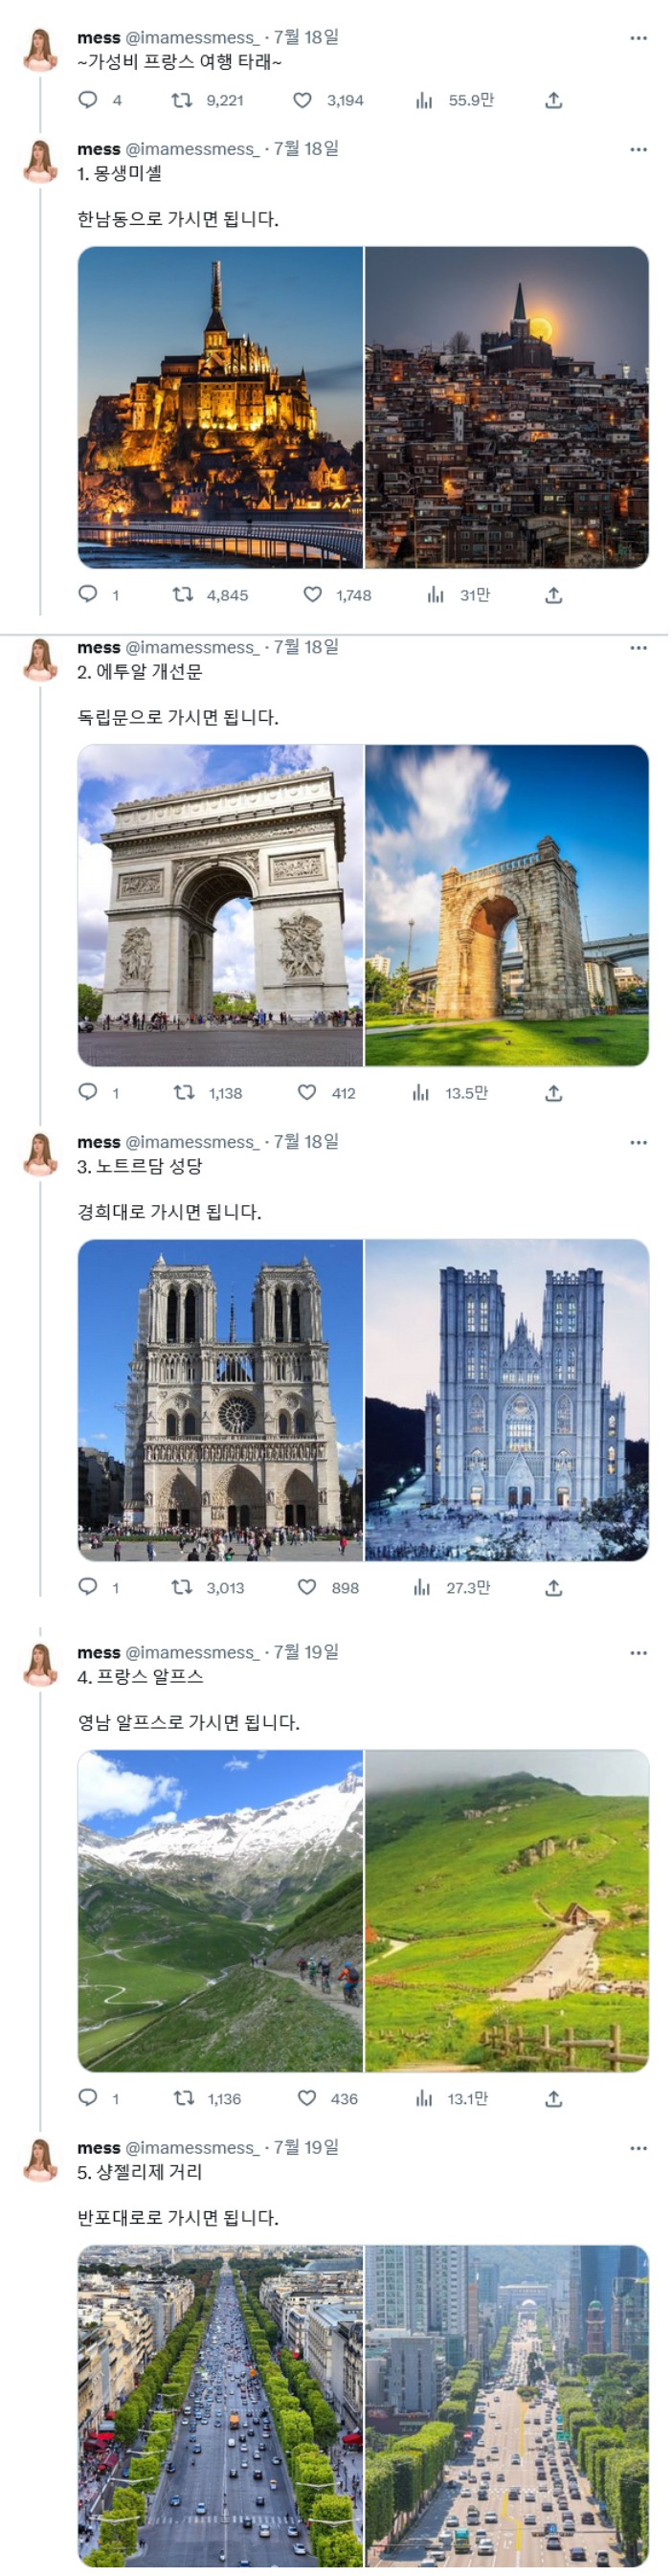Click the profile avatar on the 에투알 개선문 tweet
This screenshot has height=2576, width=672.
pyautogui.click(x=41, y=659)
